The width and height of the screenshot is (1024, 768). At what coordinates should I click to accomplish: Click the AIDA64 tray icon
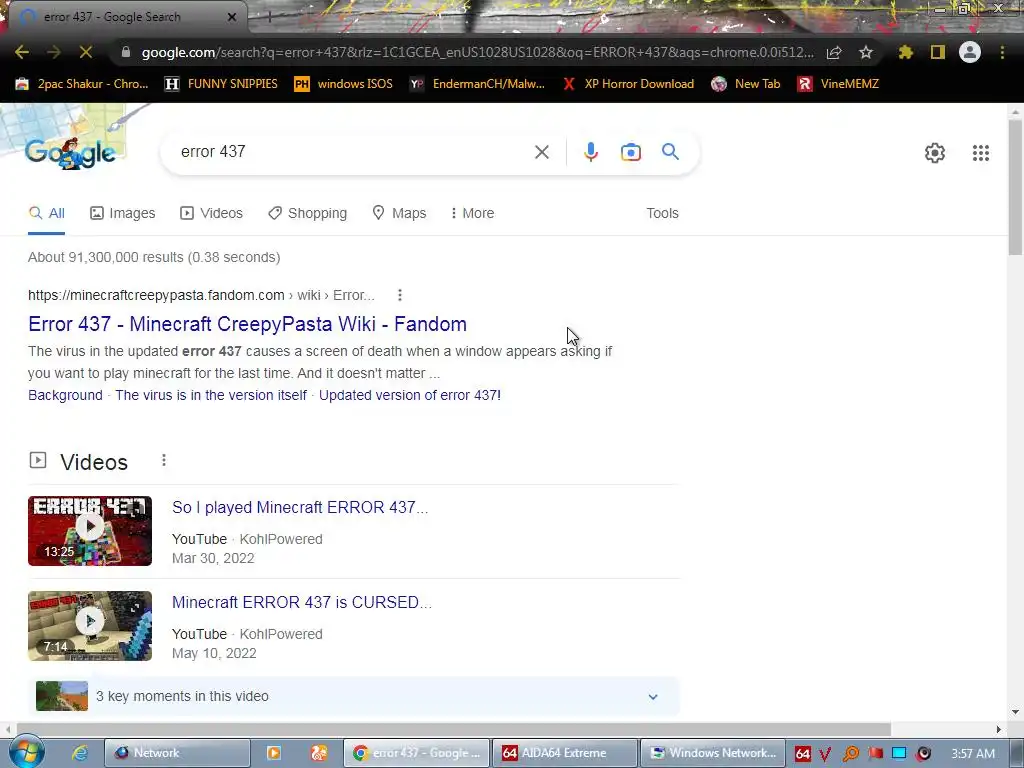(x=803, y=754)
